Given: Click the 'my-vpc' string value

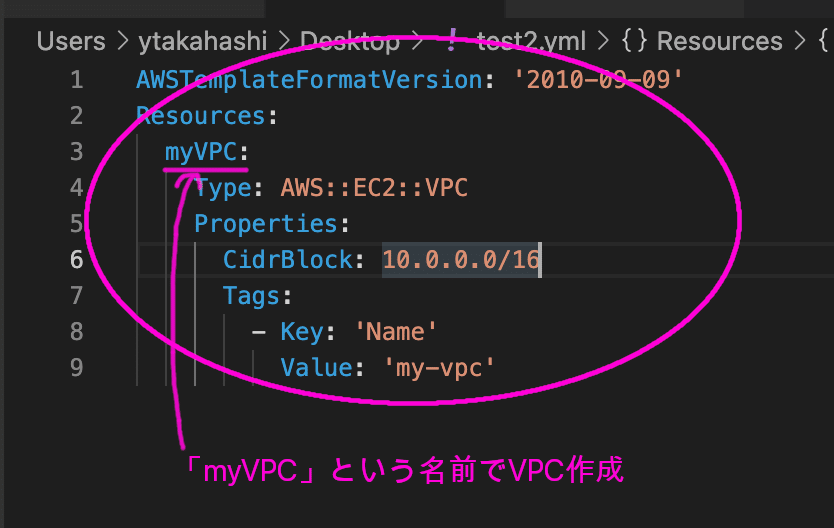Looking at the screenshot, I should click(x=439, y=367).
